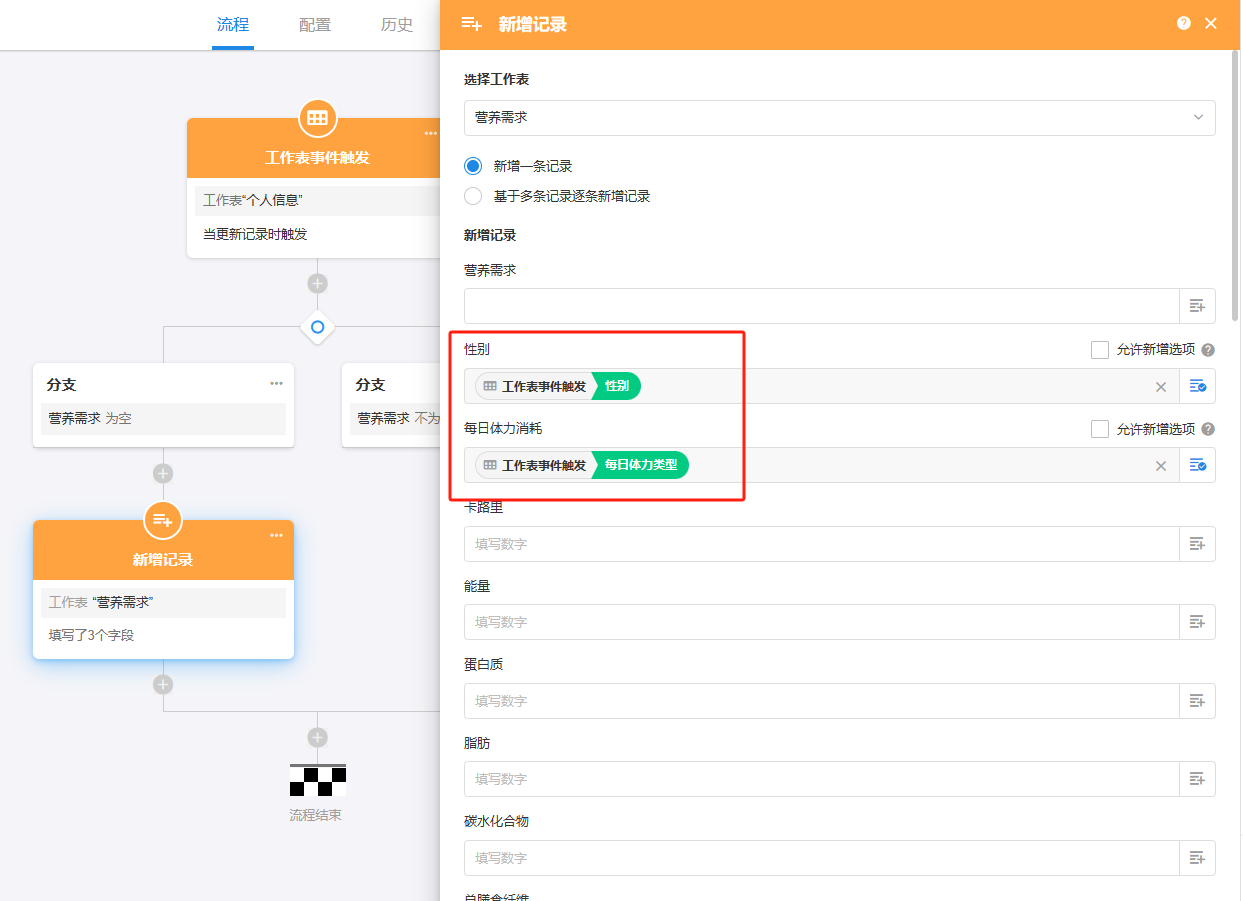Switch to the 历史 tab
The height and width of the screenshot is (901, 1243).
pyautogui.click(x=397, y=25)
